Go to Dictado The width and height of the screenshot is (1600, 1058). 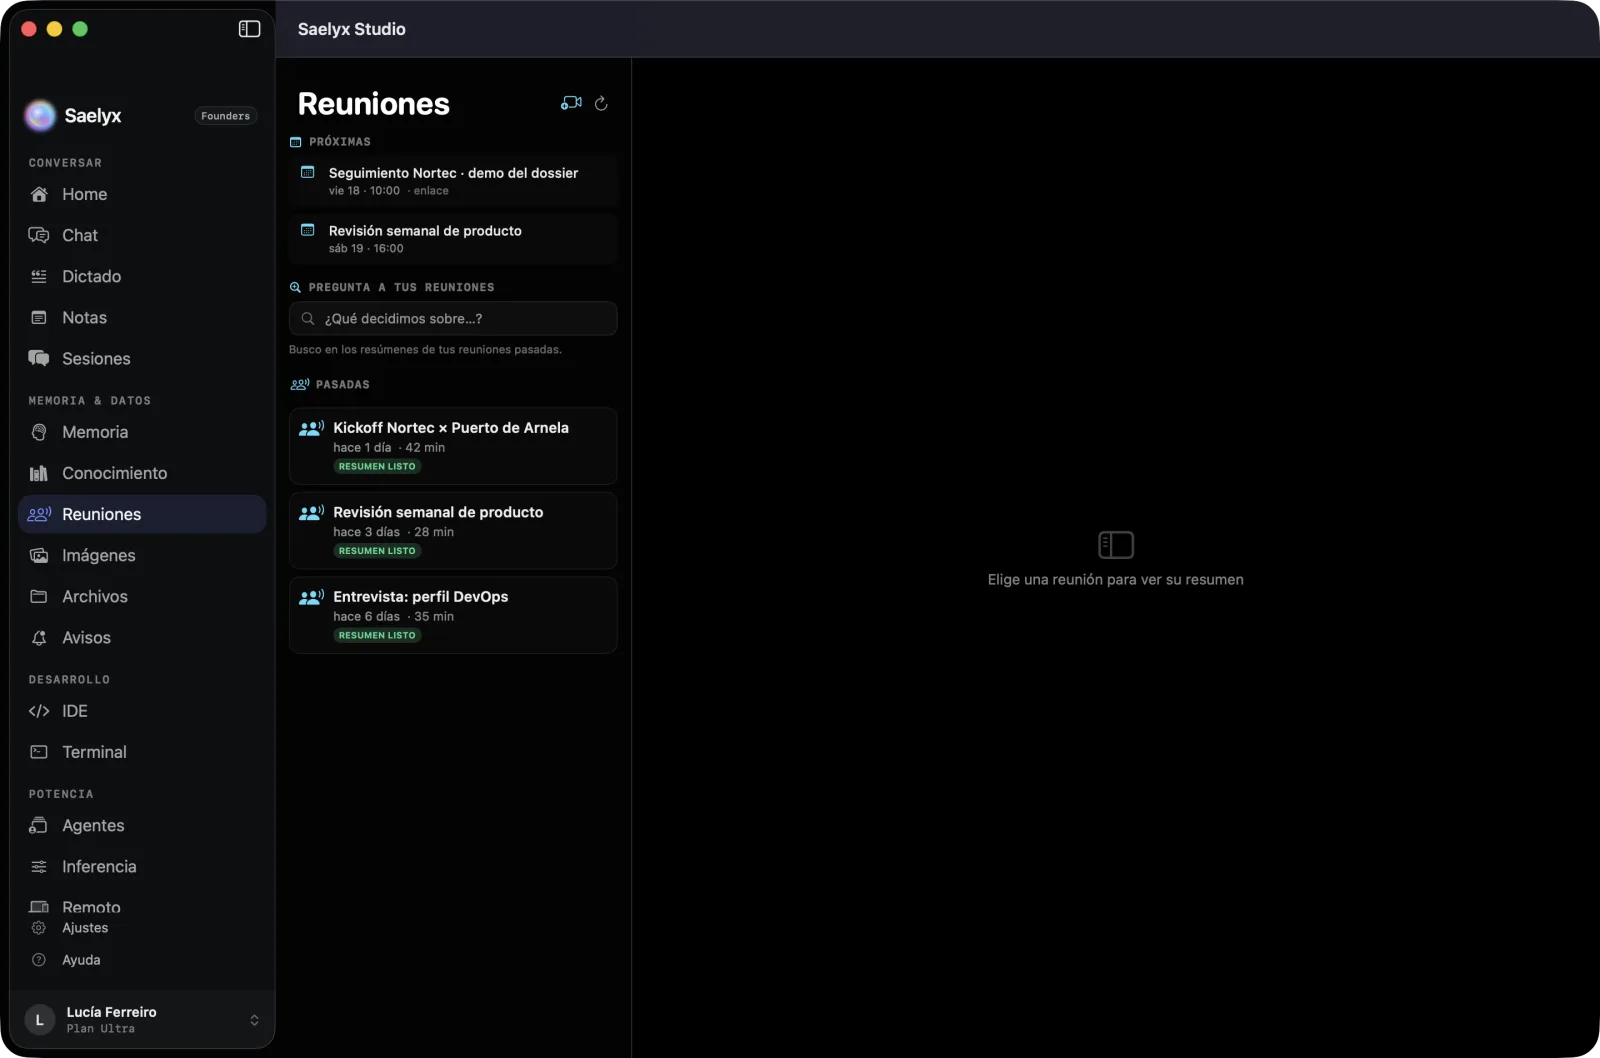point(142,276)
